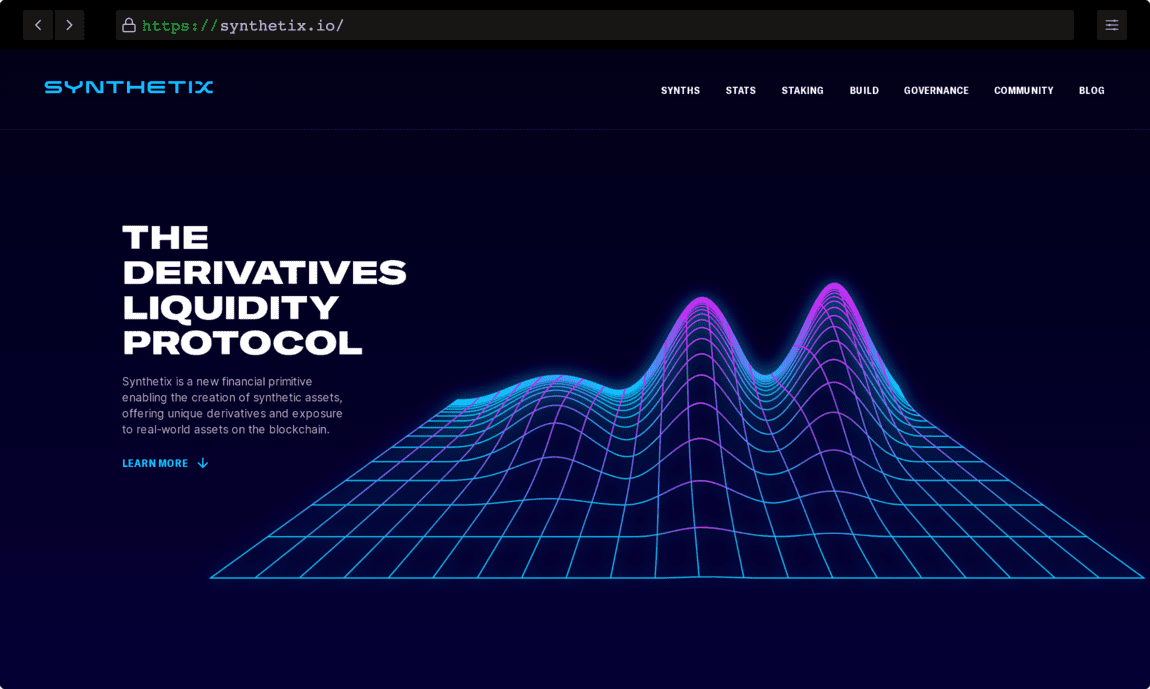Image resolution: width=1150 pixels, height=689 pixels.
Task: Click the Synthetix logo
Action: click(128, 87)
